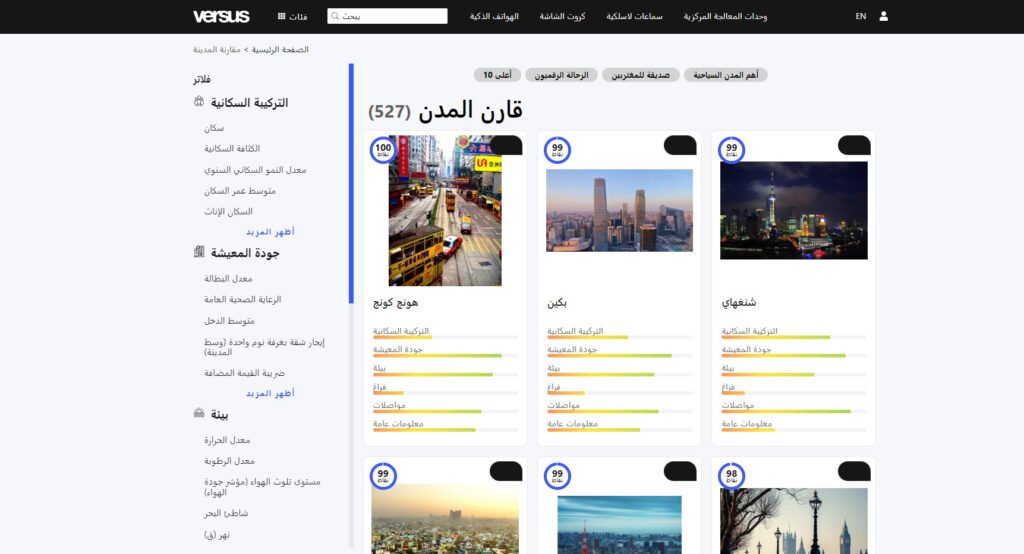Click the Versus logo in the header
This screenshot has width=1024, height=554.
[221, 16]
